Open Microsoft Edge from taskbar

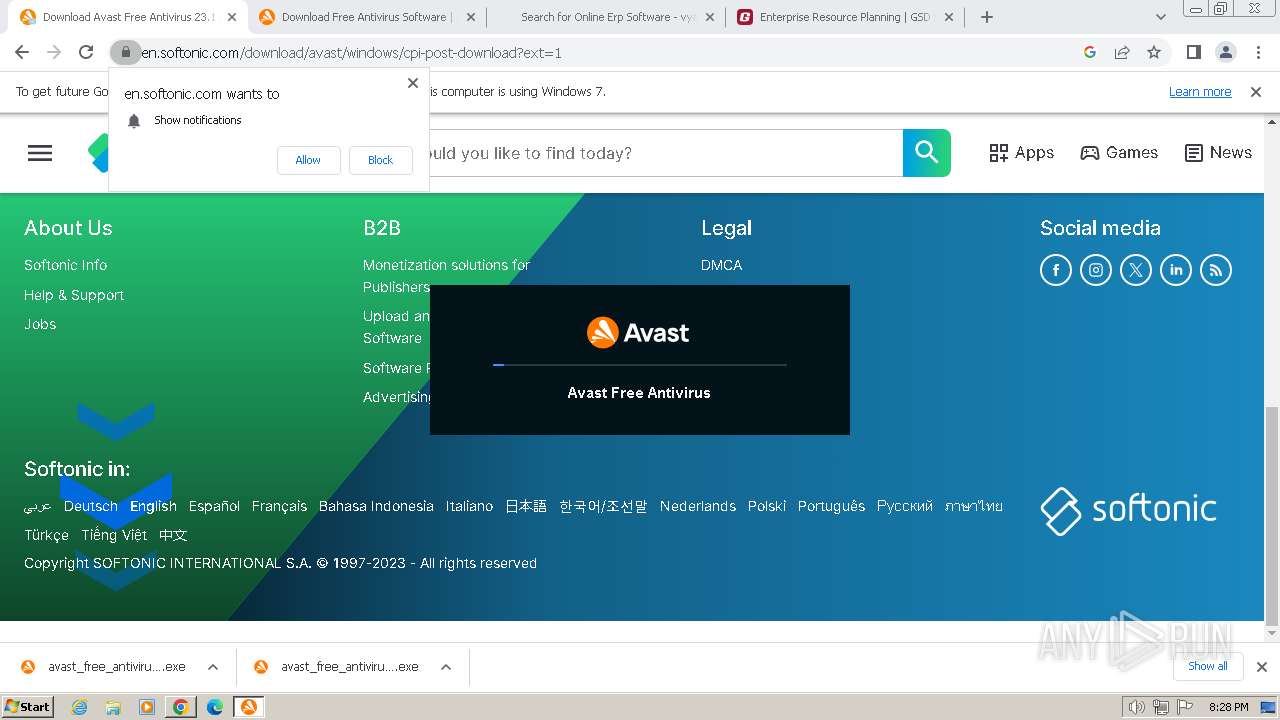coord(215,707)
